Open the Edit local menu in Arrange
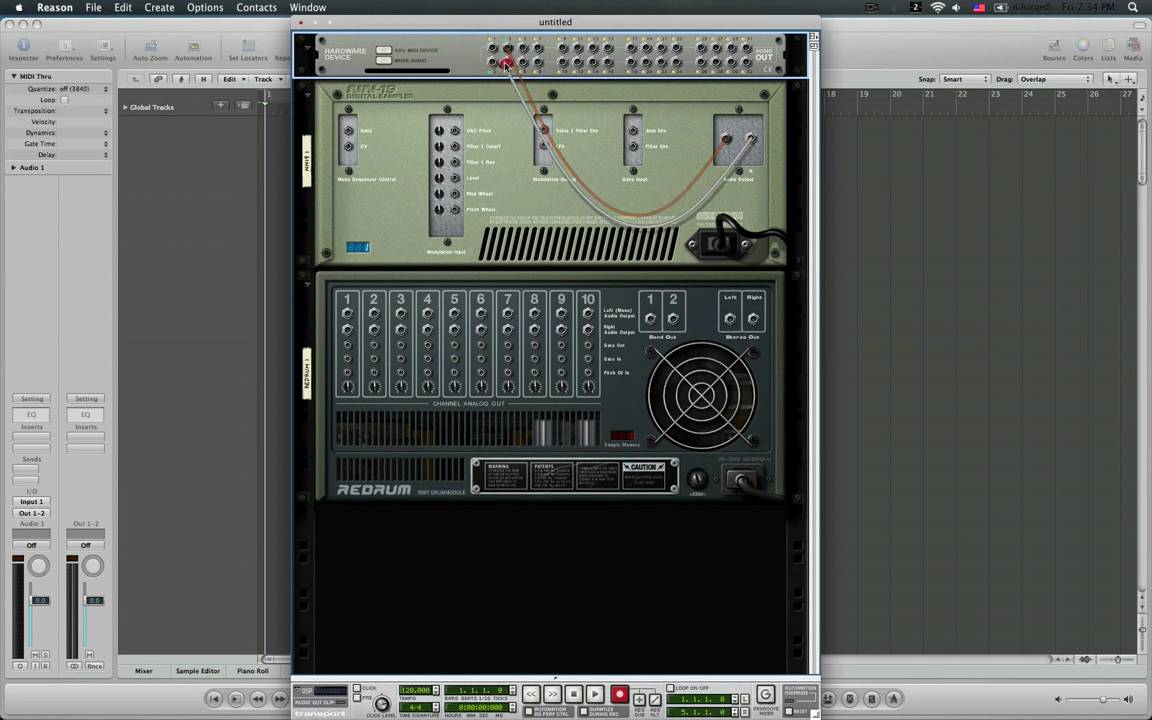The height and width of the screenshot is (720, 1152). click(234, 79)
